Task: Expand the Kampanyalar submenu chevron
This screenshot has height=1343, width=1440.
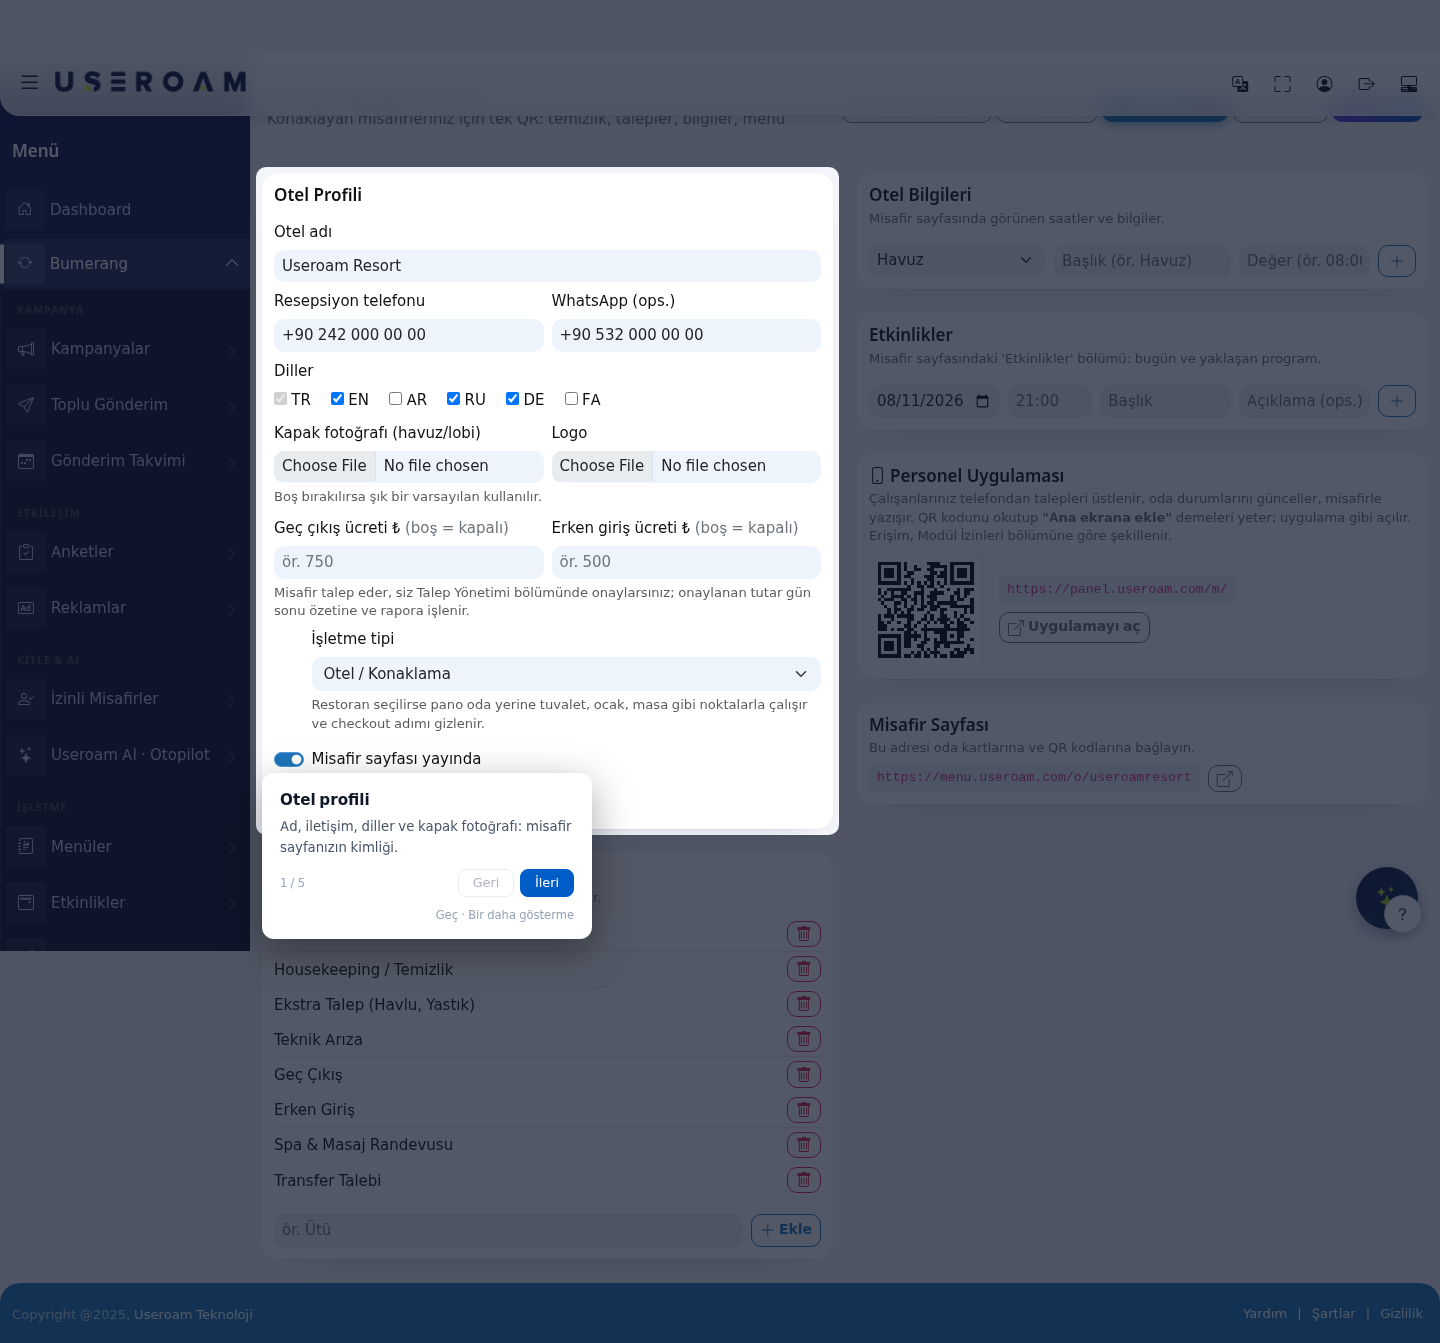Action: point(231,350)
